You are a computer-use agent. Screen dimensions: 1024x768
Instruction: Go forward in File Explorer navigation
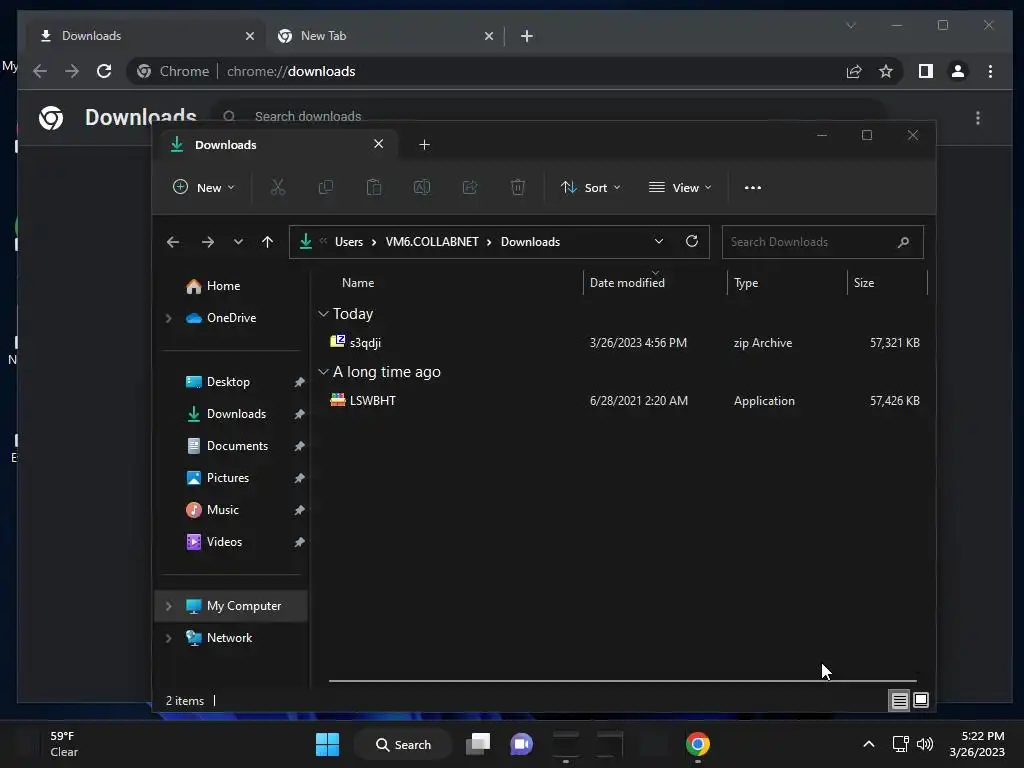coord(208,242)
